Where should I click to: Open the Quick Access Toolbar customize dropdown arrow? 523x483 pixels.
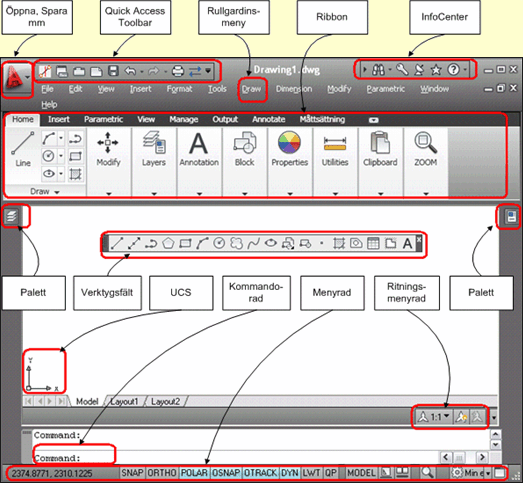click(208, 71)
